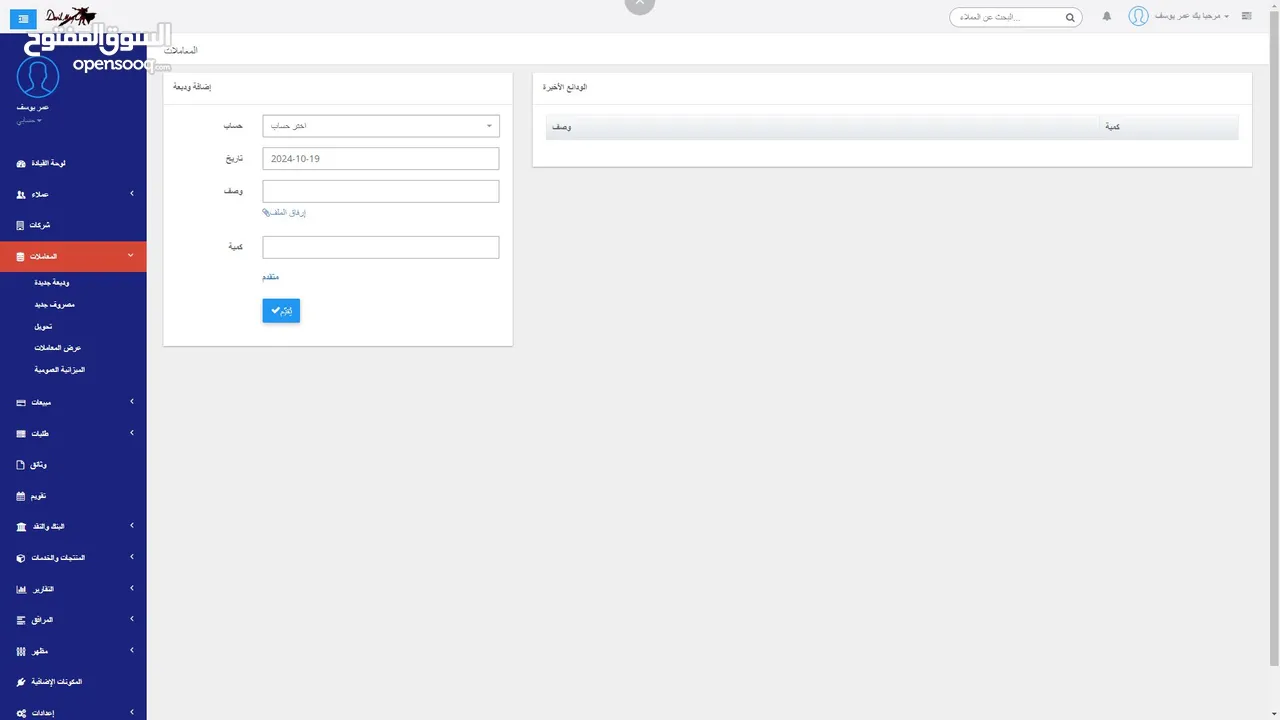The image size is (1280, 720).
Task: Open the اختر حساب account dropdown
Action: (x=381, y=126)
